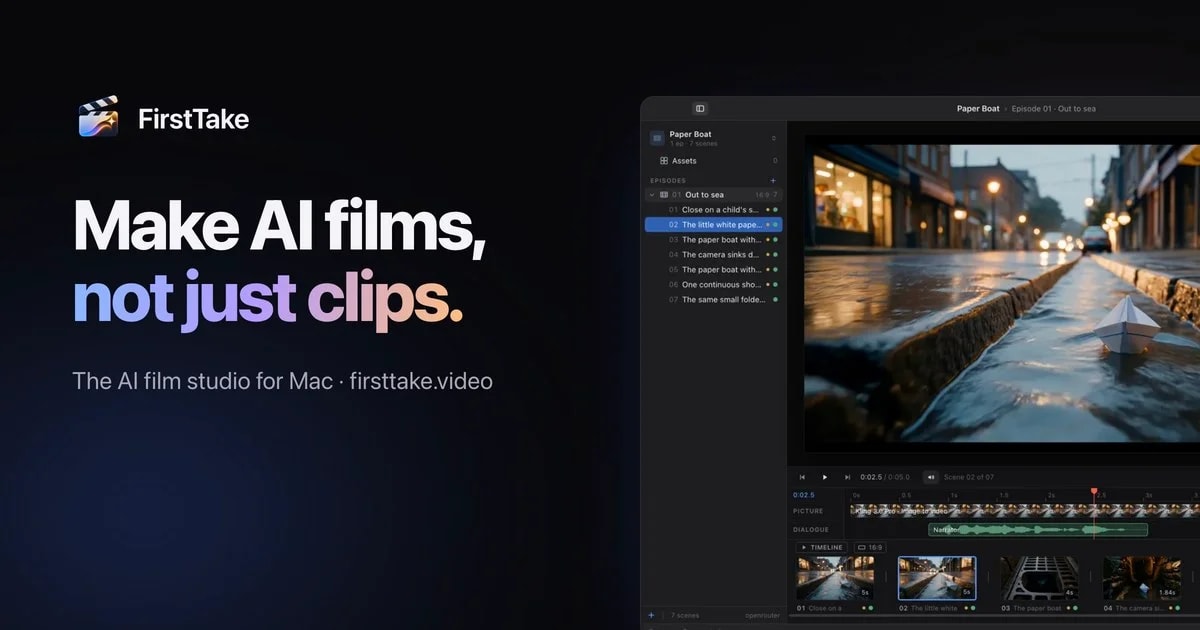Open the Paper Boat project icon
This screenshot has width=1200, height=630.
click(657, 138)
